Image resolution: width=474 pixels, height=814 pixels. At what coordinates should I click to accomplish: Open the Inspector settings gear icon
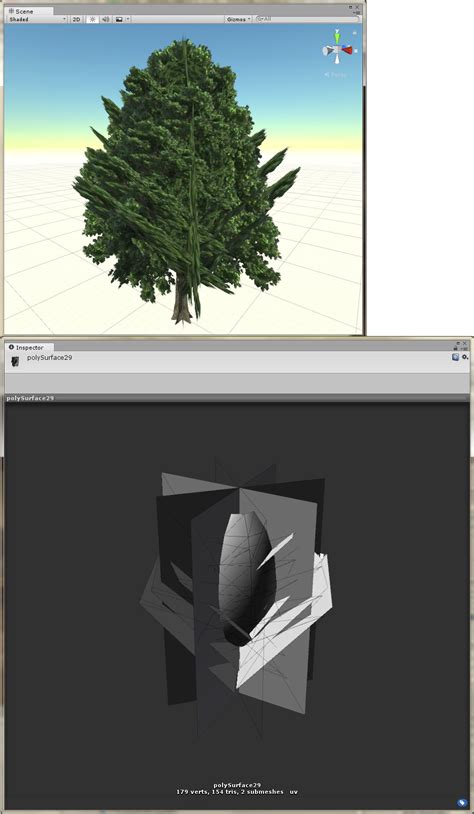tap(465, 357)
